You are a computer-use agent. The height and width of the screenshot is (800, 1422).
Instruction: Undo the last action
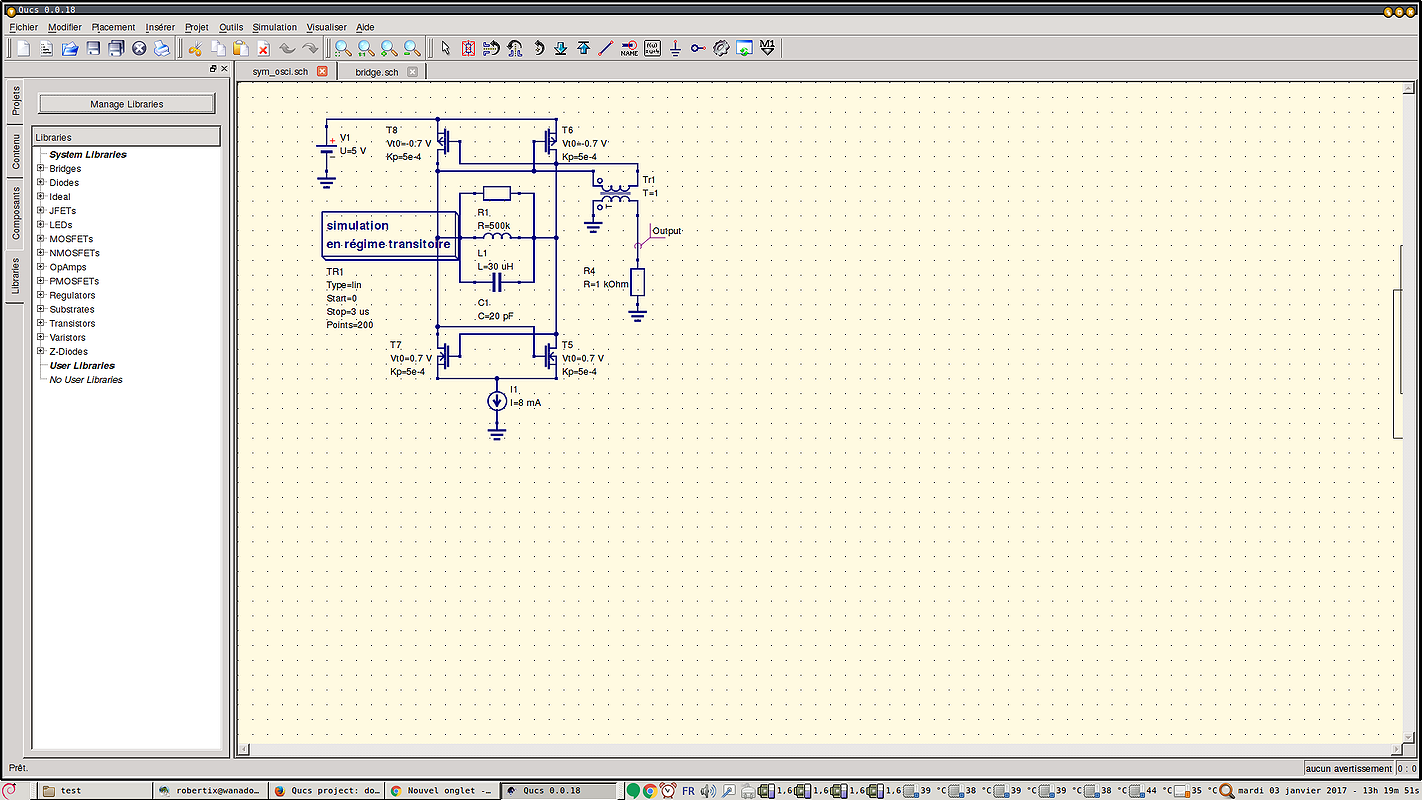click(287, 48)
